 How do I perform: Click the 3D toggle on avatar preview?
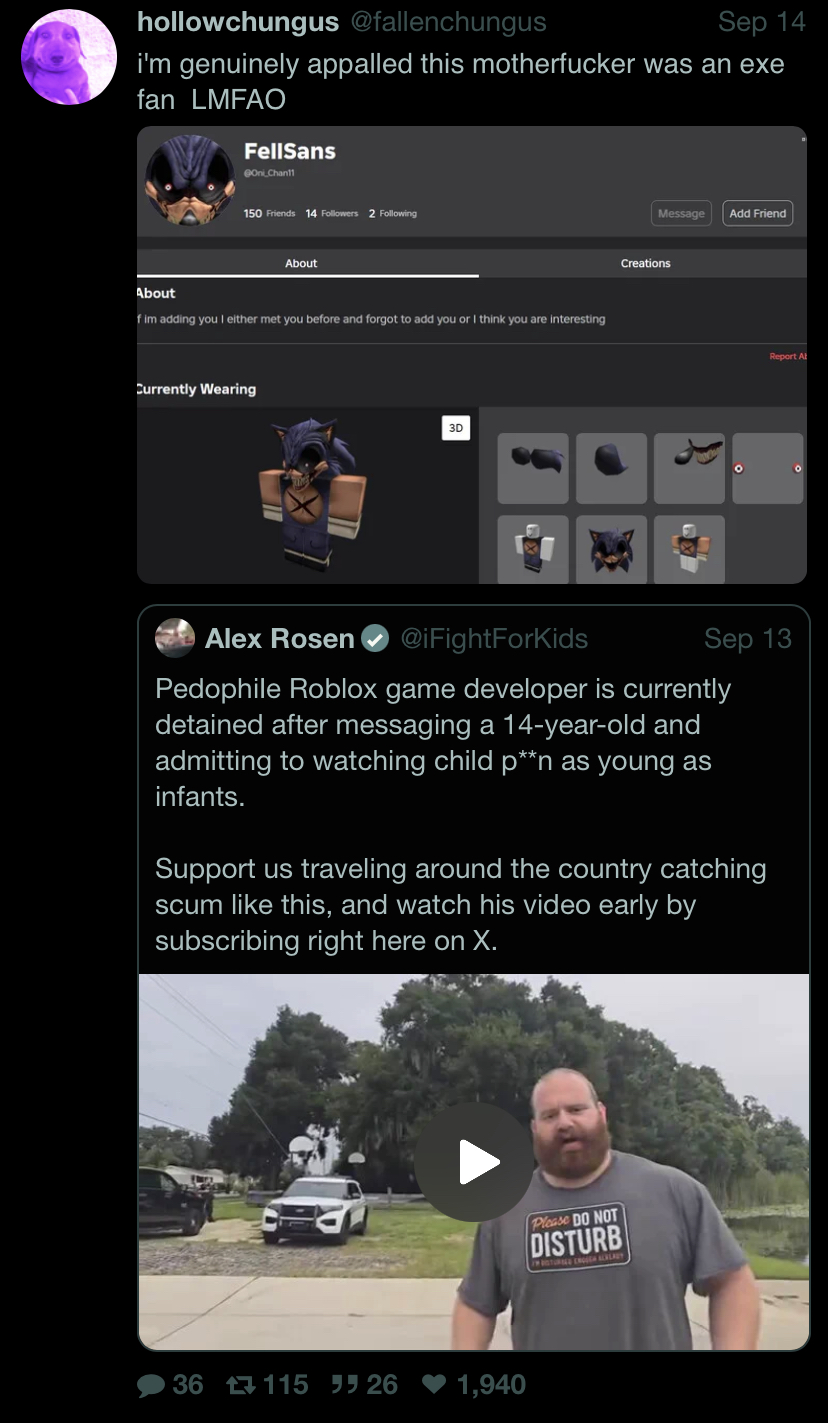(x=456, y=427)
